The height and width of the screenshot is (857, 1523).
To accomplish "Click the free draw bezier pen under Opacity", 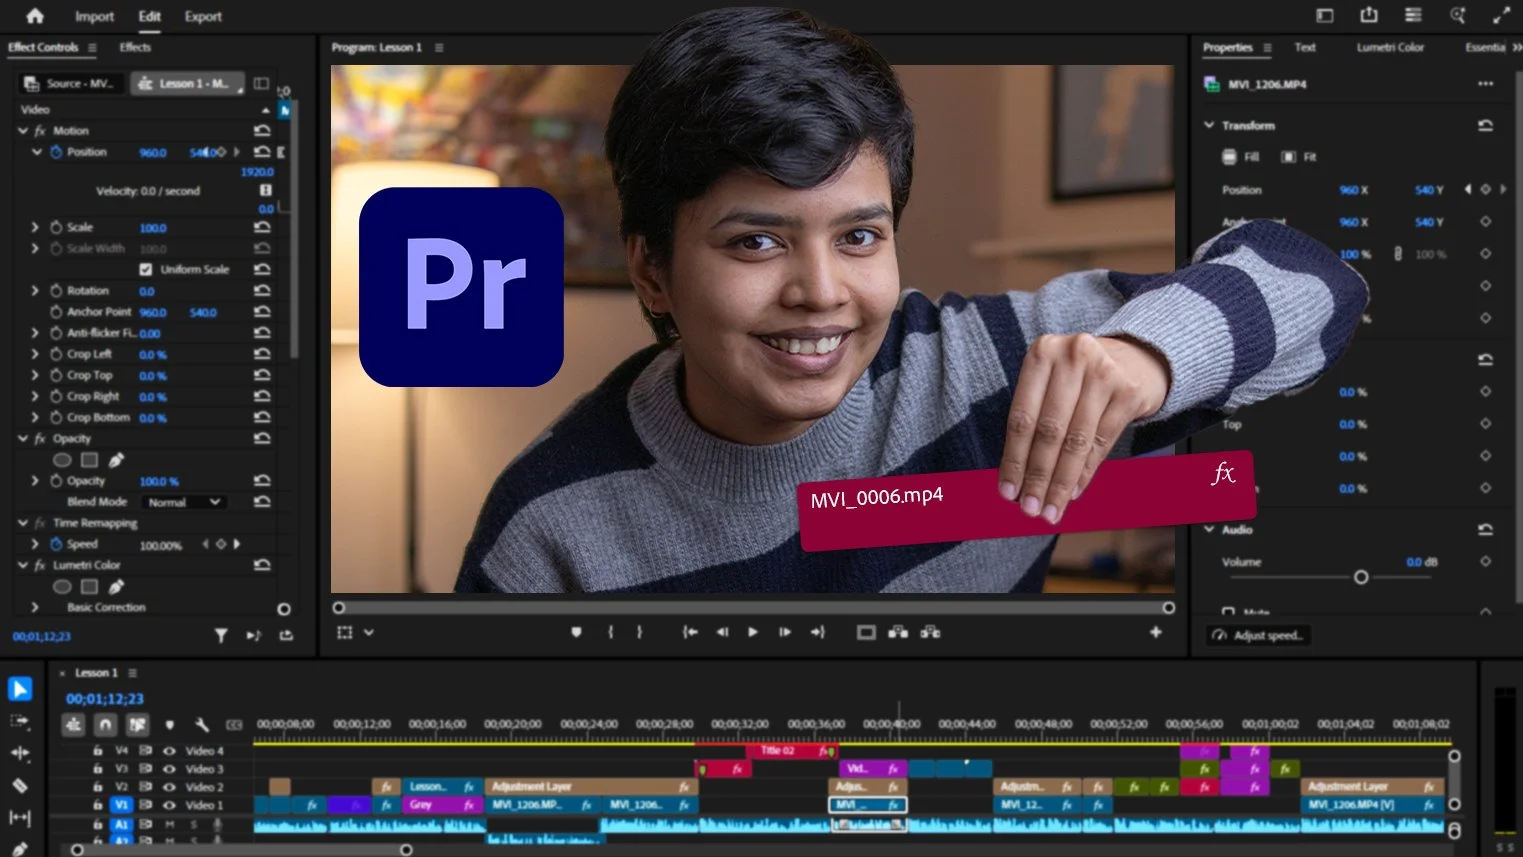I will pos(117,460).
